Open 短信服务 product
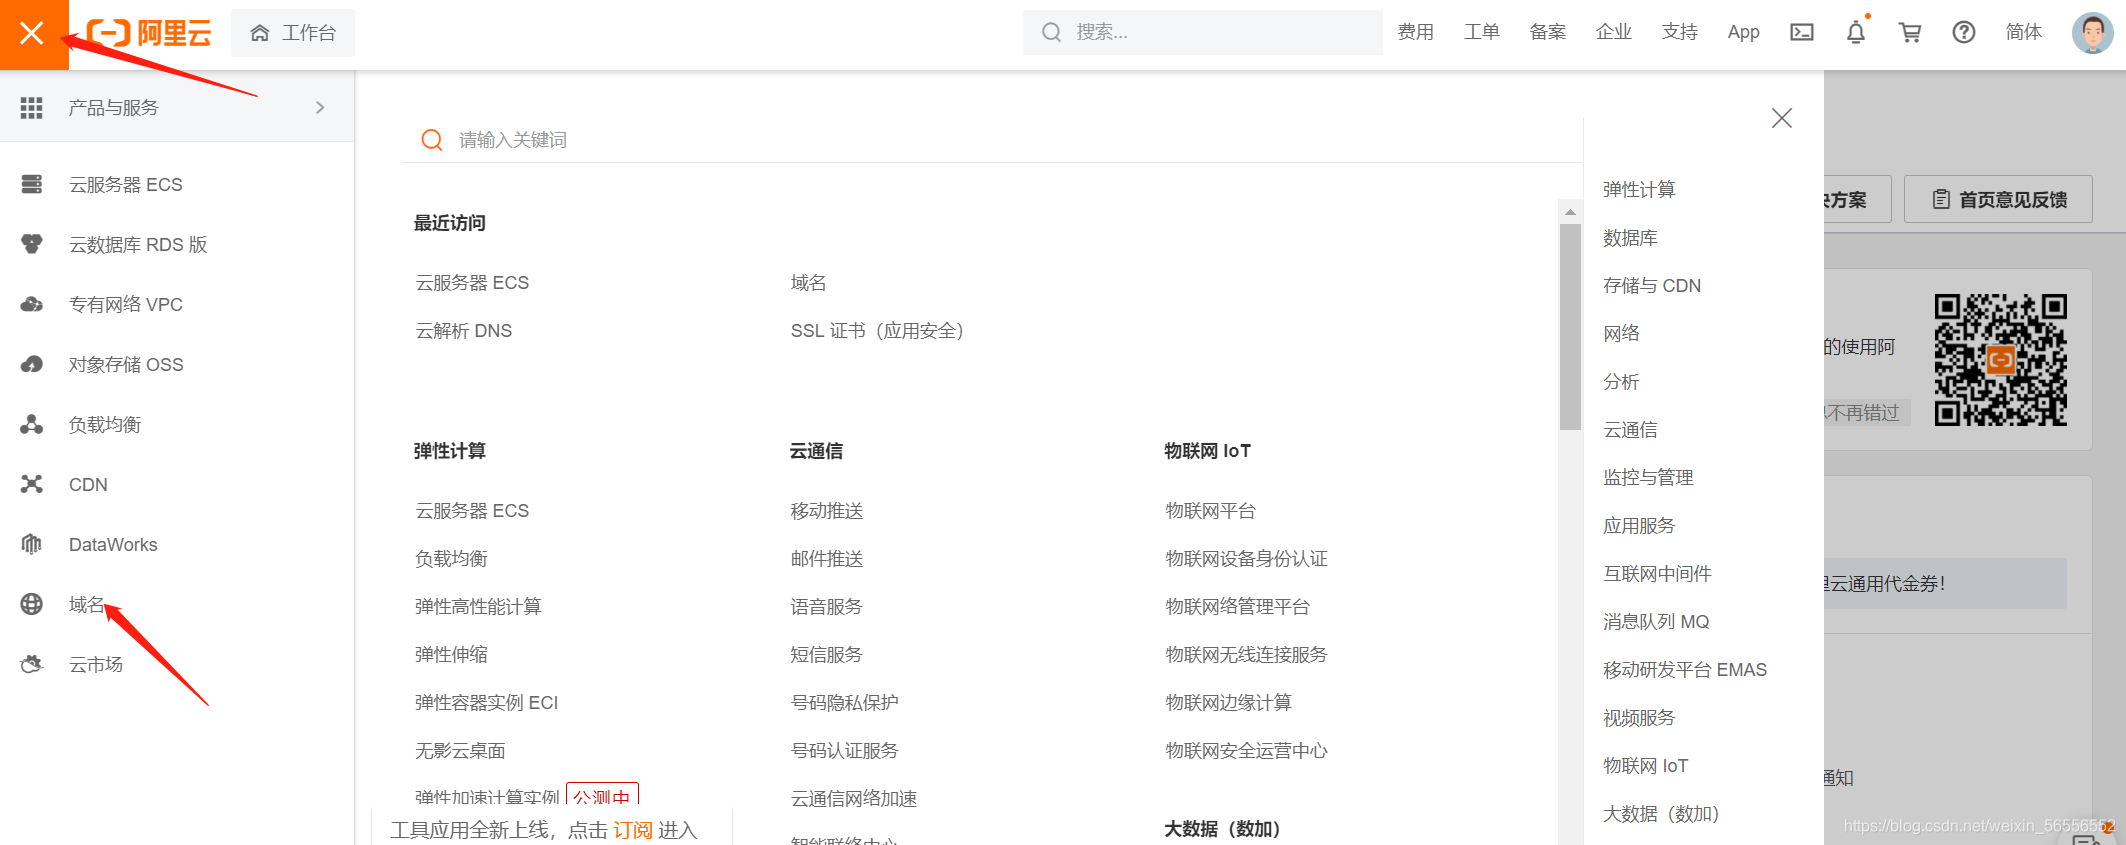 tap(826, 655)
